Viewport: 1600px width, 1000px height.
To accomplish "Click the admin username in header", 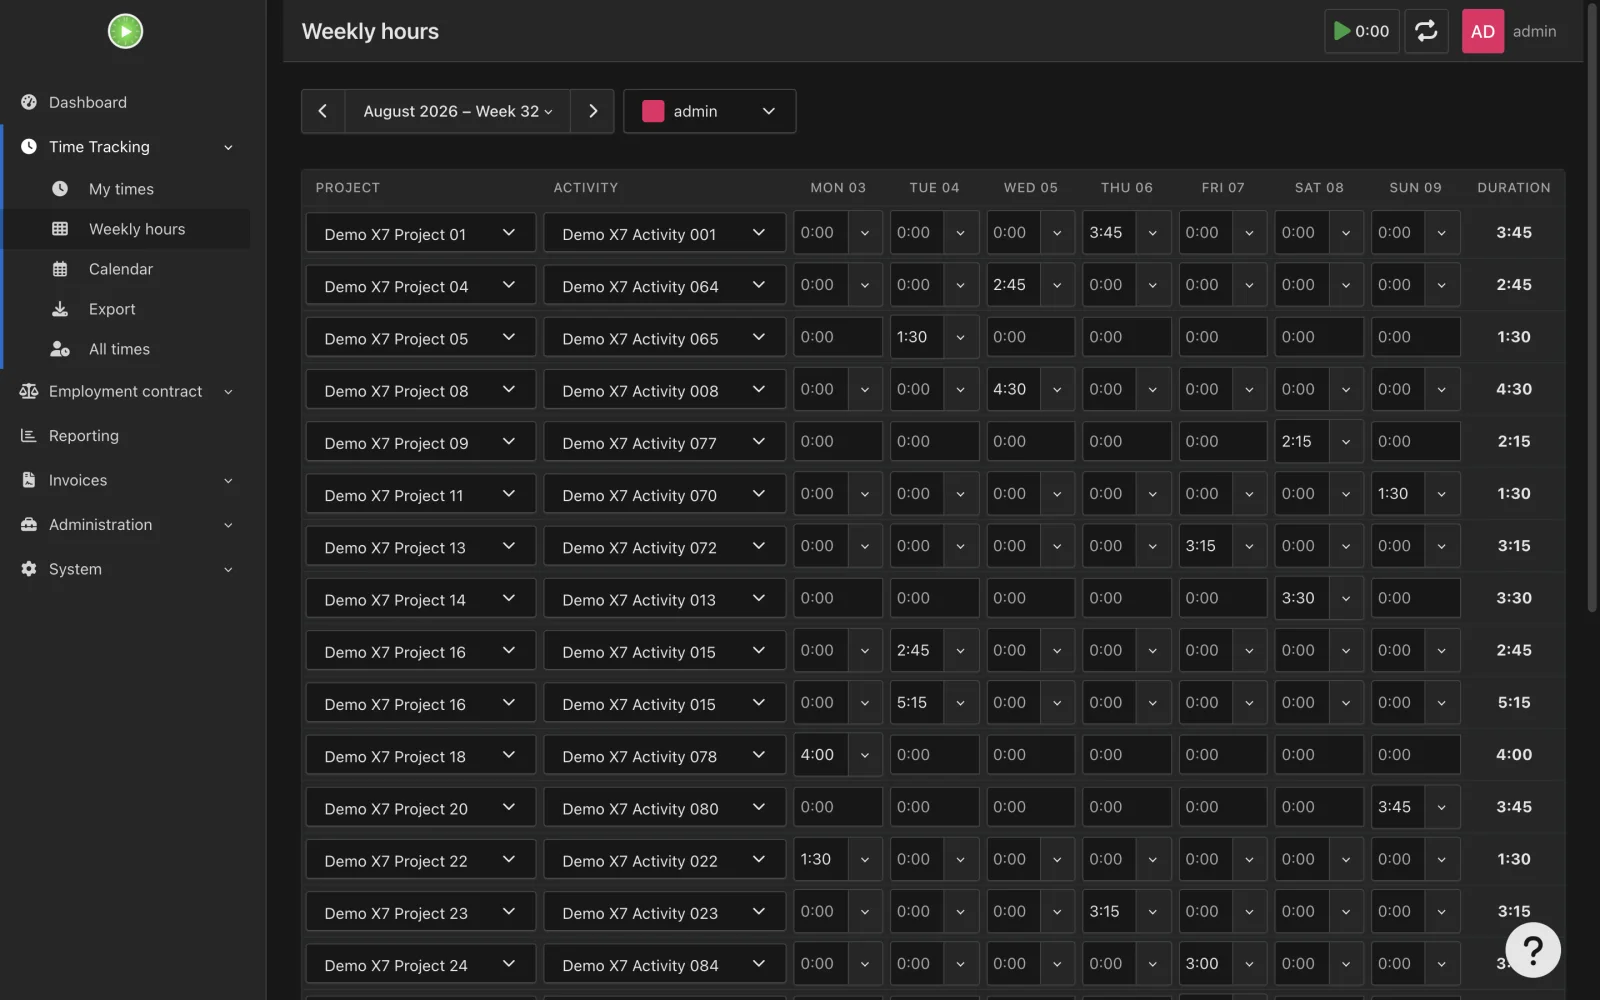I will [x=1534, y=31].
